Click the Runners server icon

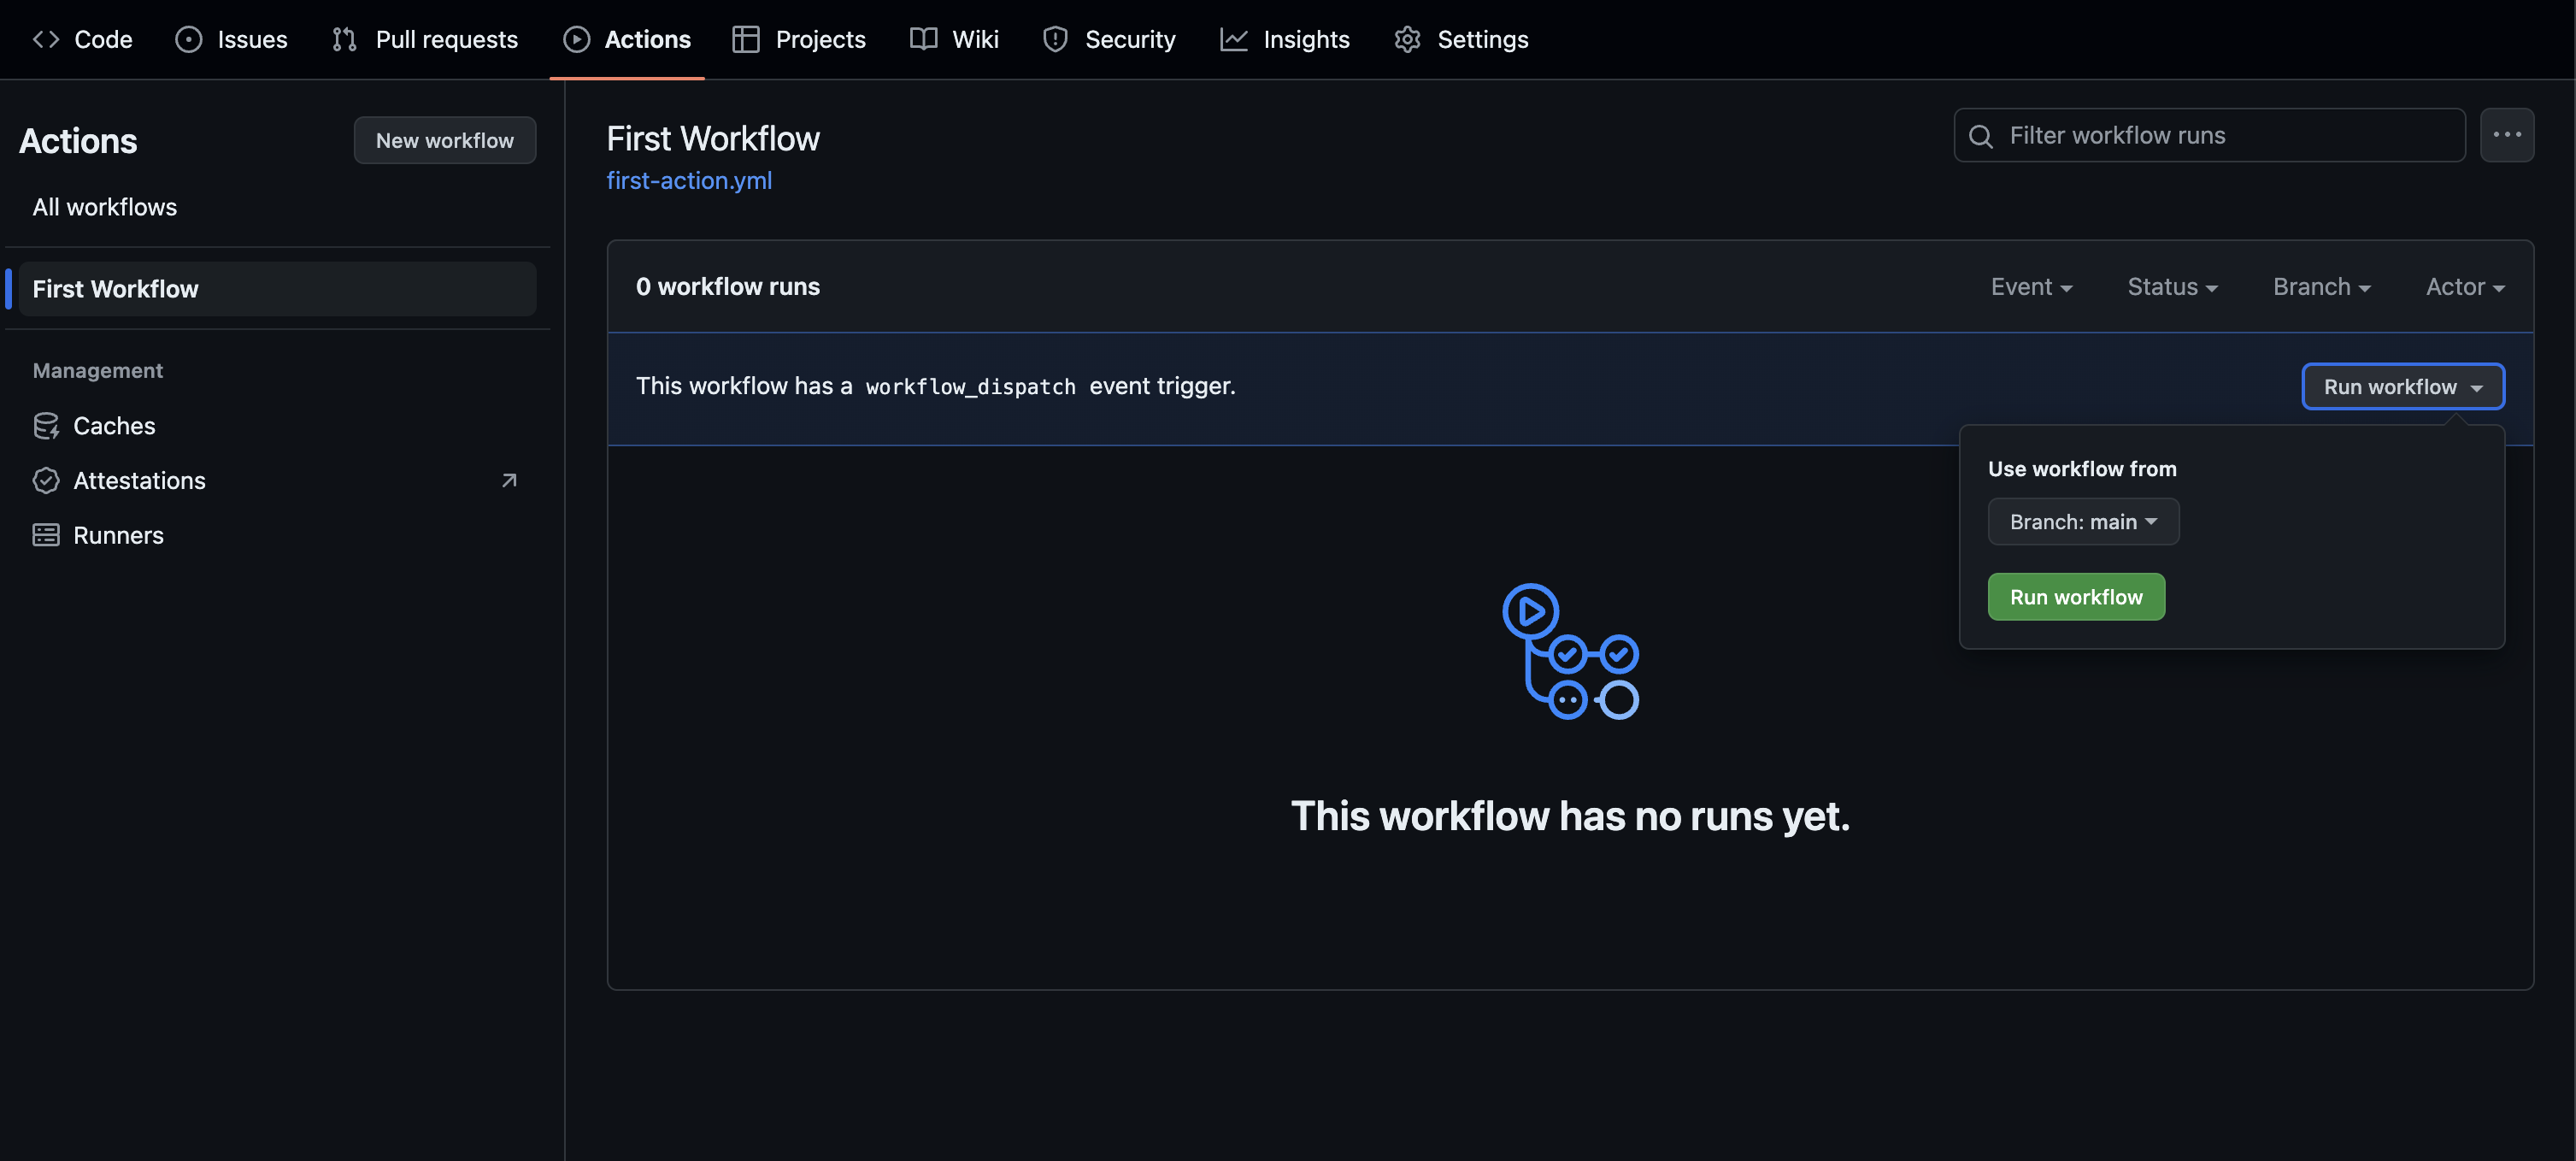click(x=46, y=535)
